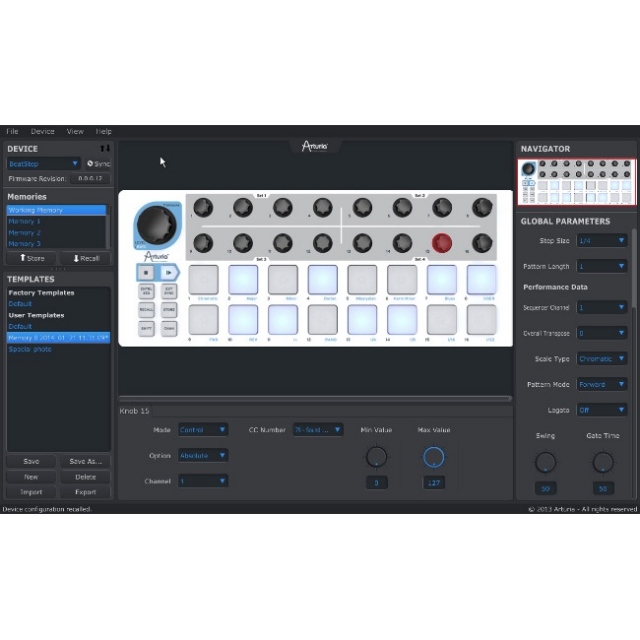The height and width of the screenshot is (640, 640).
Task: Select the EXT SYNC device button
Action: 169,291
